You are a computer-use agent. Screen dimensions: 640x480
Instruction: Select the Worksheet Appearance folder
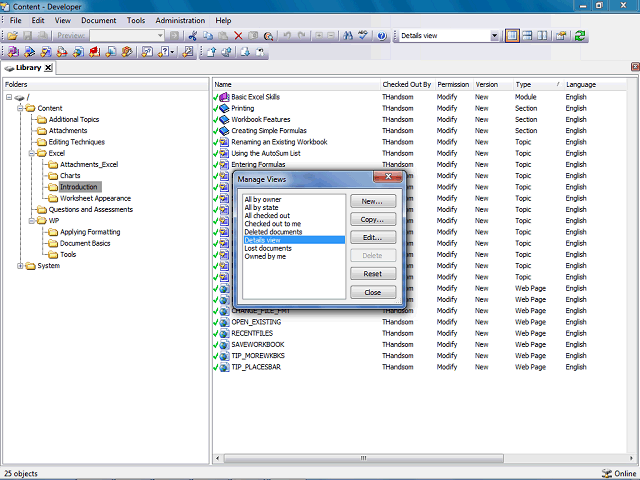[95, 198]
